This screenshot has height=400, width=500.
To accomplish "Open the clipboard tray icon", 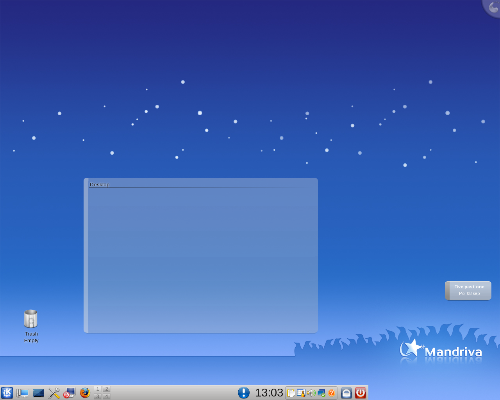I will pos(291,393).
